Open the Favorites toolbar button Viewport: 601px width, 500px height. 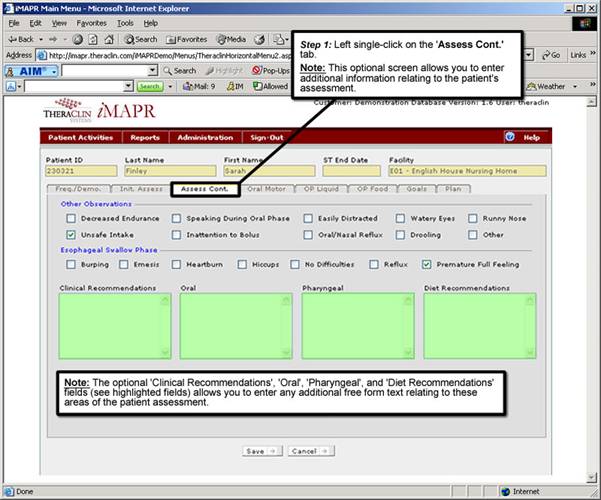pyautogui.click(x=187, y=39)
